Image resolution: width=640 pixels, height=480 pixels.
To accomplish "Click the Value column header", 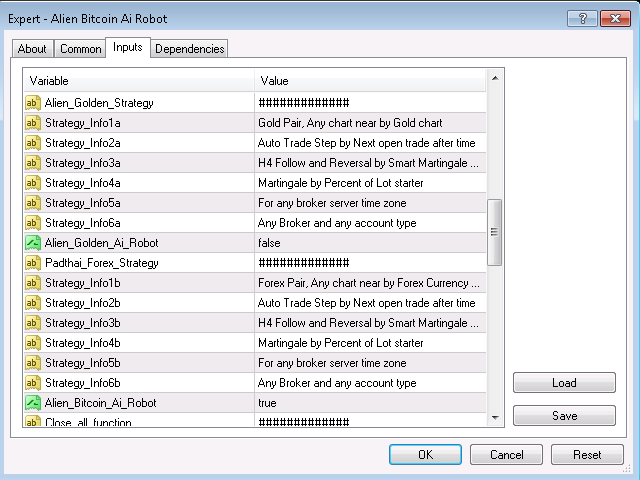I will tap(370, 81).
